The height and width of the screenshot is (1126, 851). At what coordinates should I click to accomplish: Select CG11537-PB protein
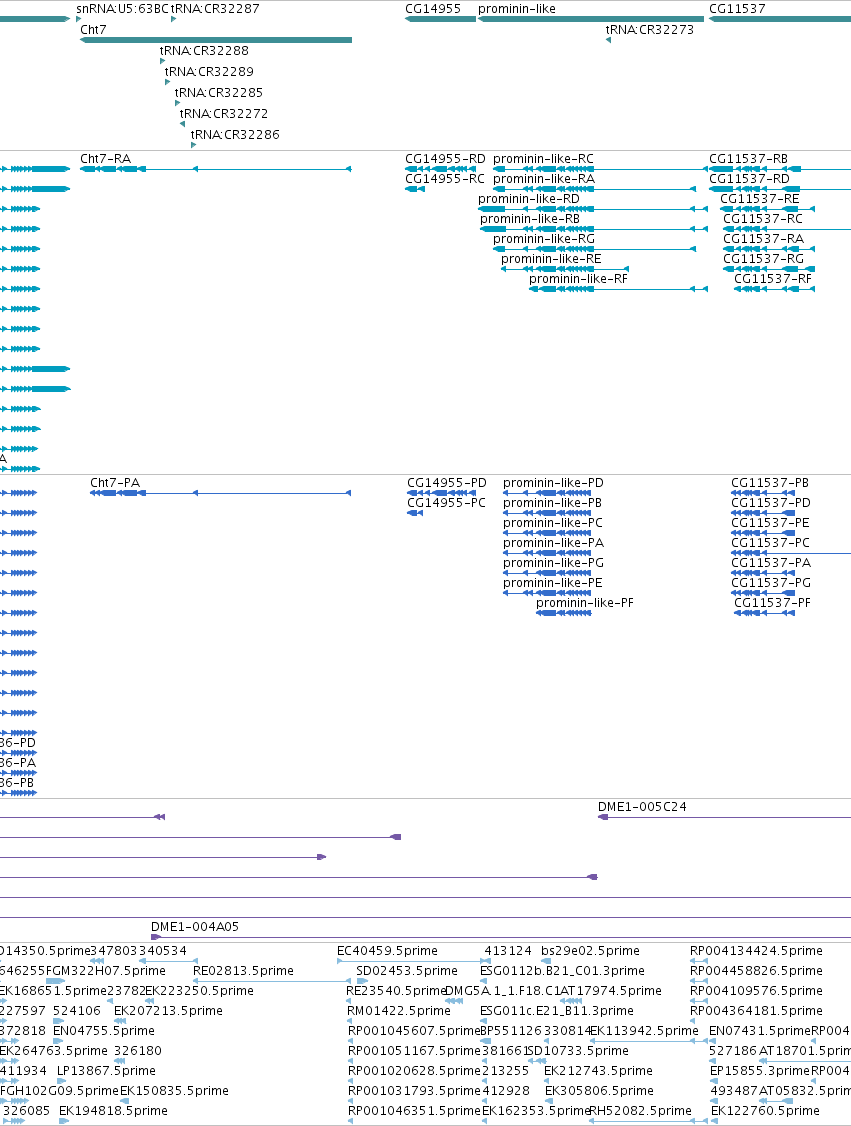pos(770,483)
